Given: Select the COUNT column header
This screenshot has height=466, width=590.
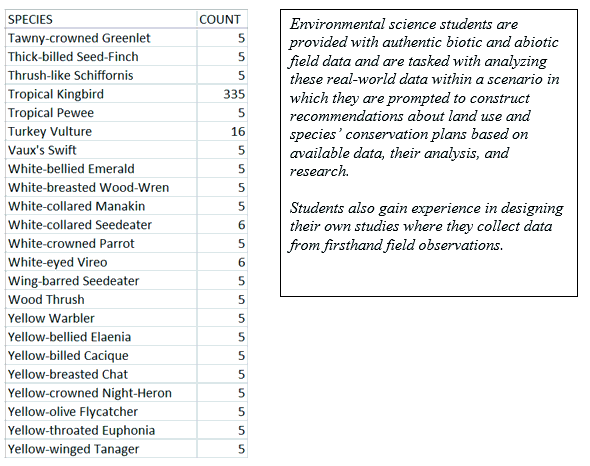Looking at the screenshot, I should coord(222,19).
